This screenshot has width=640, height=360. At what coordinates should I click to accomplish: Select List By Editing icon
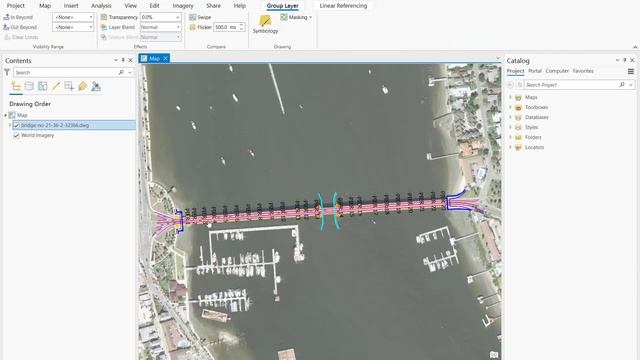pyautogui.click(x=56, y=86)
